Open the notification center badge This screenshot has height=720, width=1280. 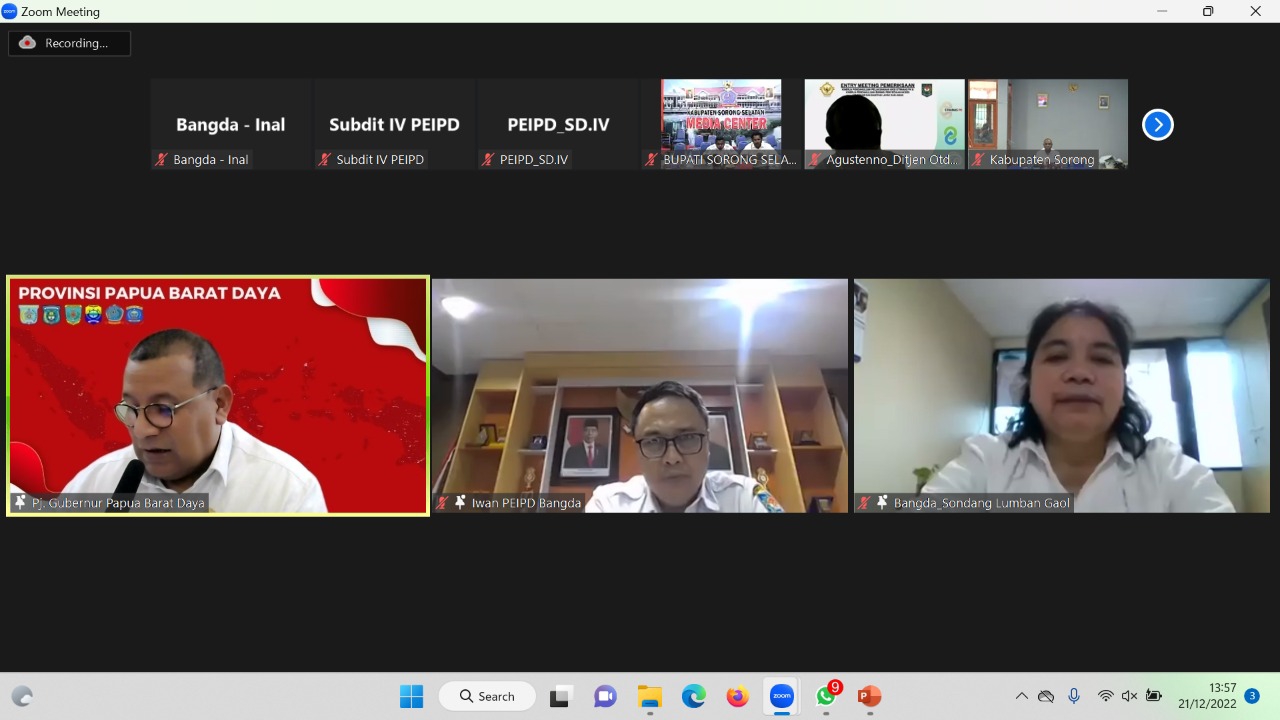(1251, 696)
